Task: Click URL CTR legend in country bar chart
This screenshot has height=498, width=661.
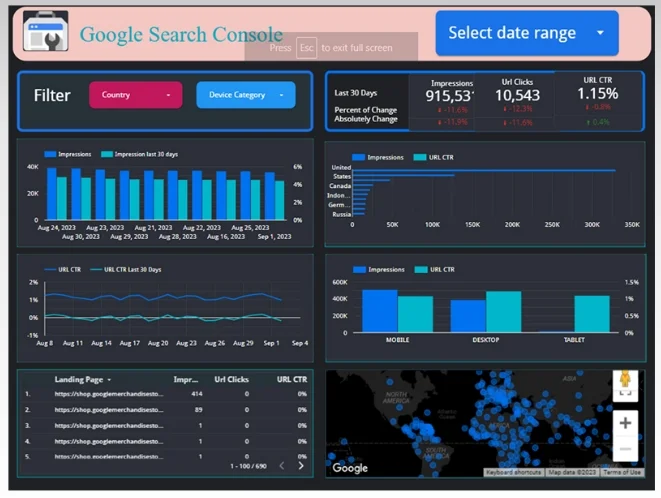Action: [x=434, y=157]
